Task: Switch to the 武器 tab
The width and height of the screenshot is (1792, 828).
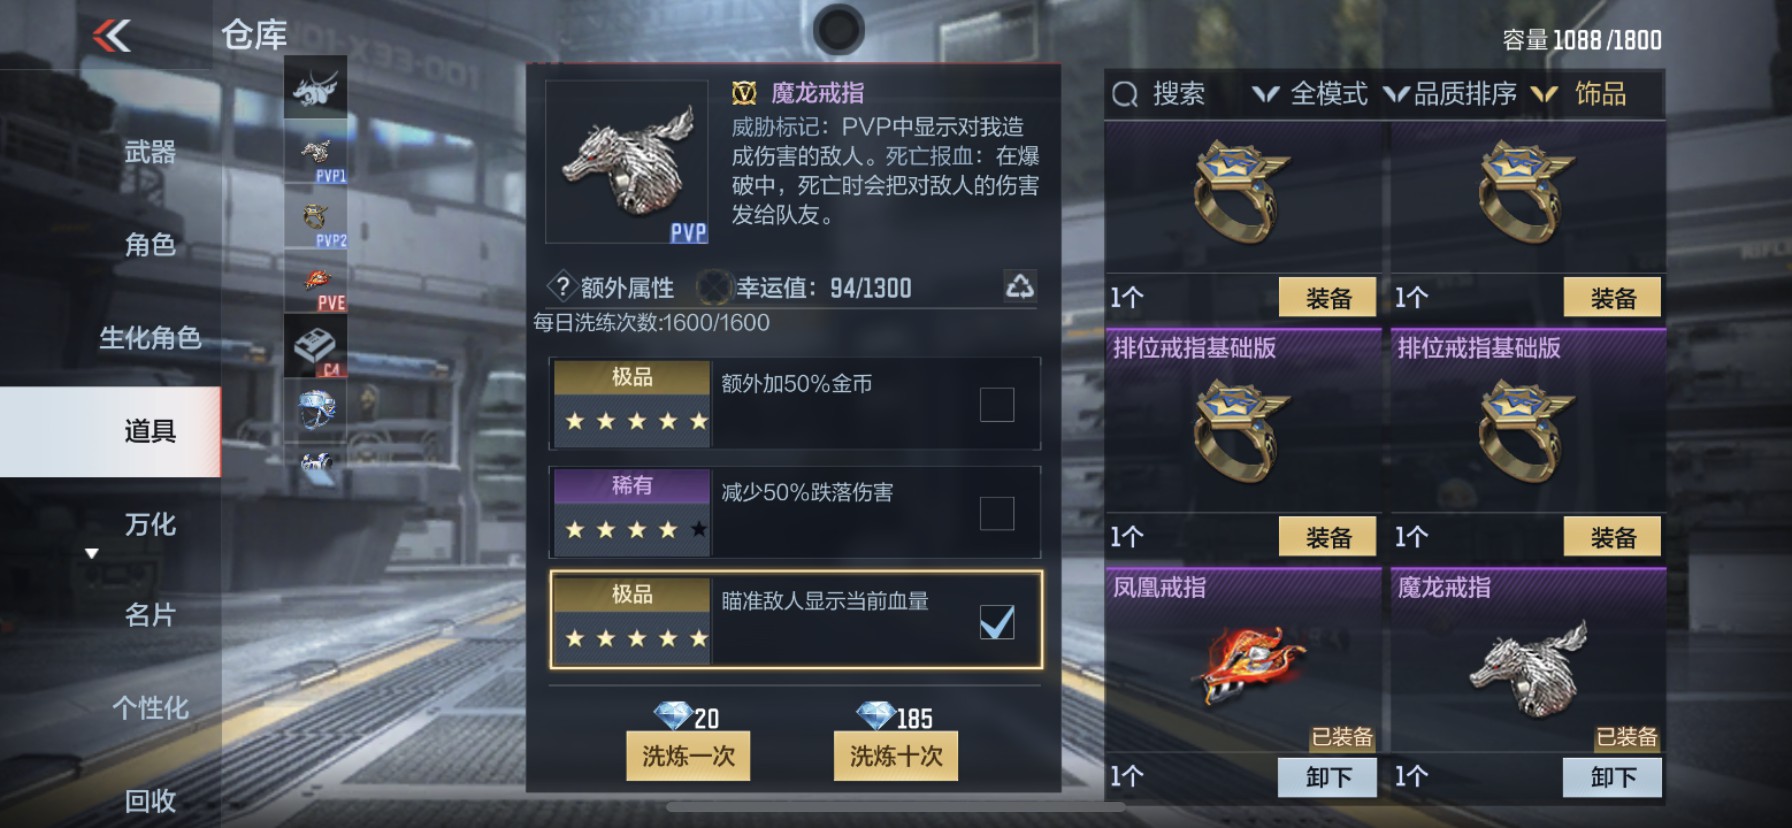Action: click(x=150, y=152)
